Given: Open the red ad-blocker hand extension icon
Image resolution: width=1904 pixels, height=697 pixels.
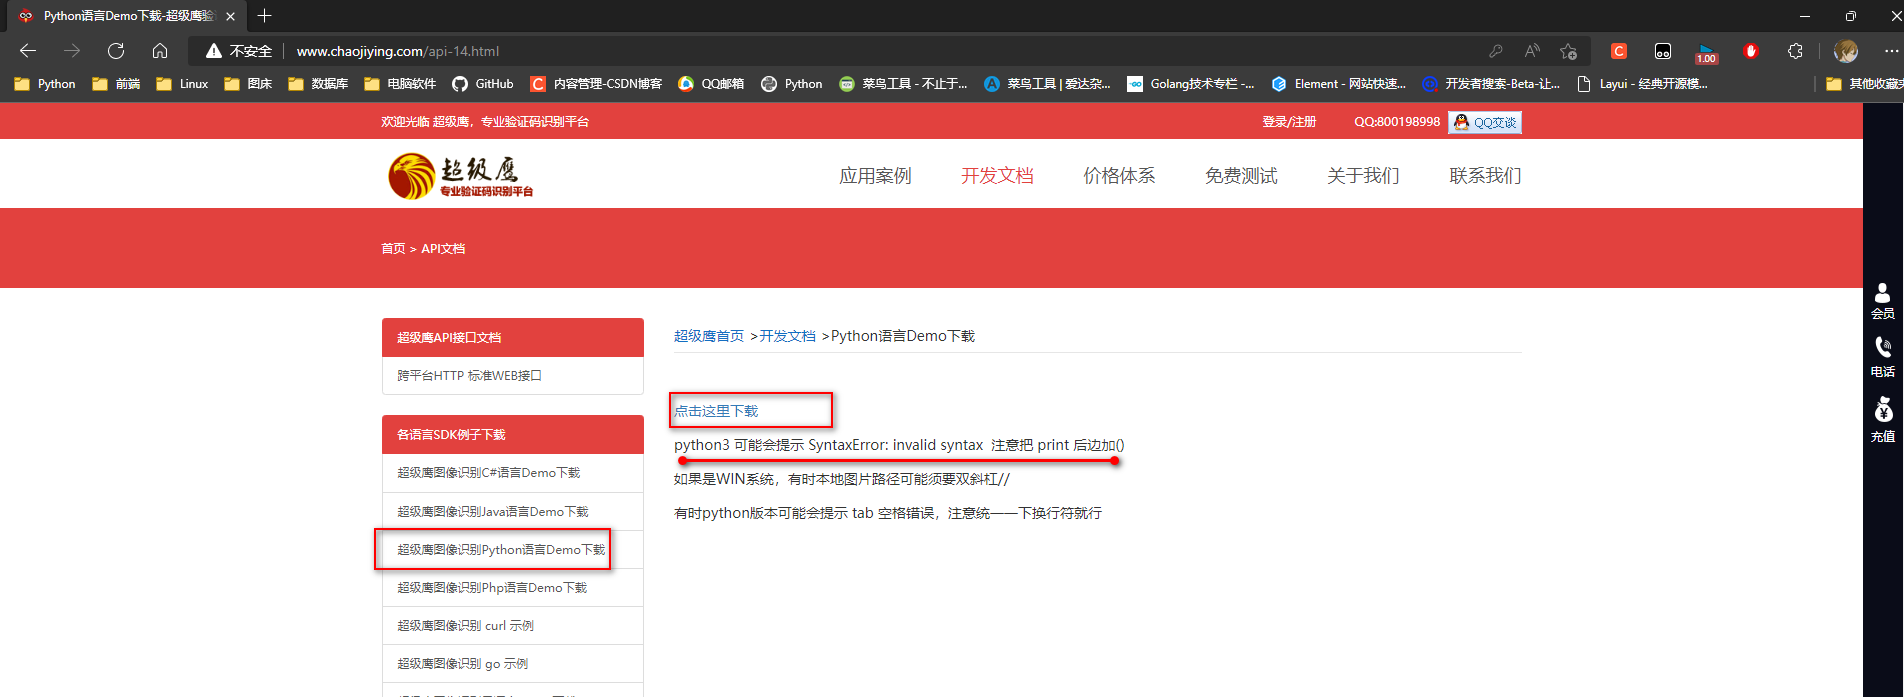Looking at the screenshot, I should [1751, 51].
